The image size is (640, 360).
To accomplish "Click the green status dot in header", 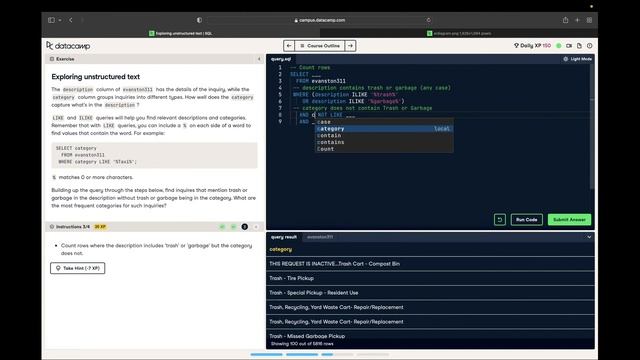I will (559, 46).
